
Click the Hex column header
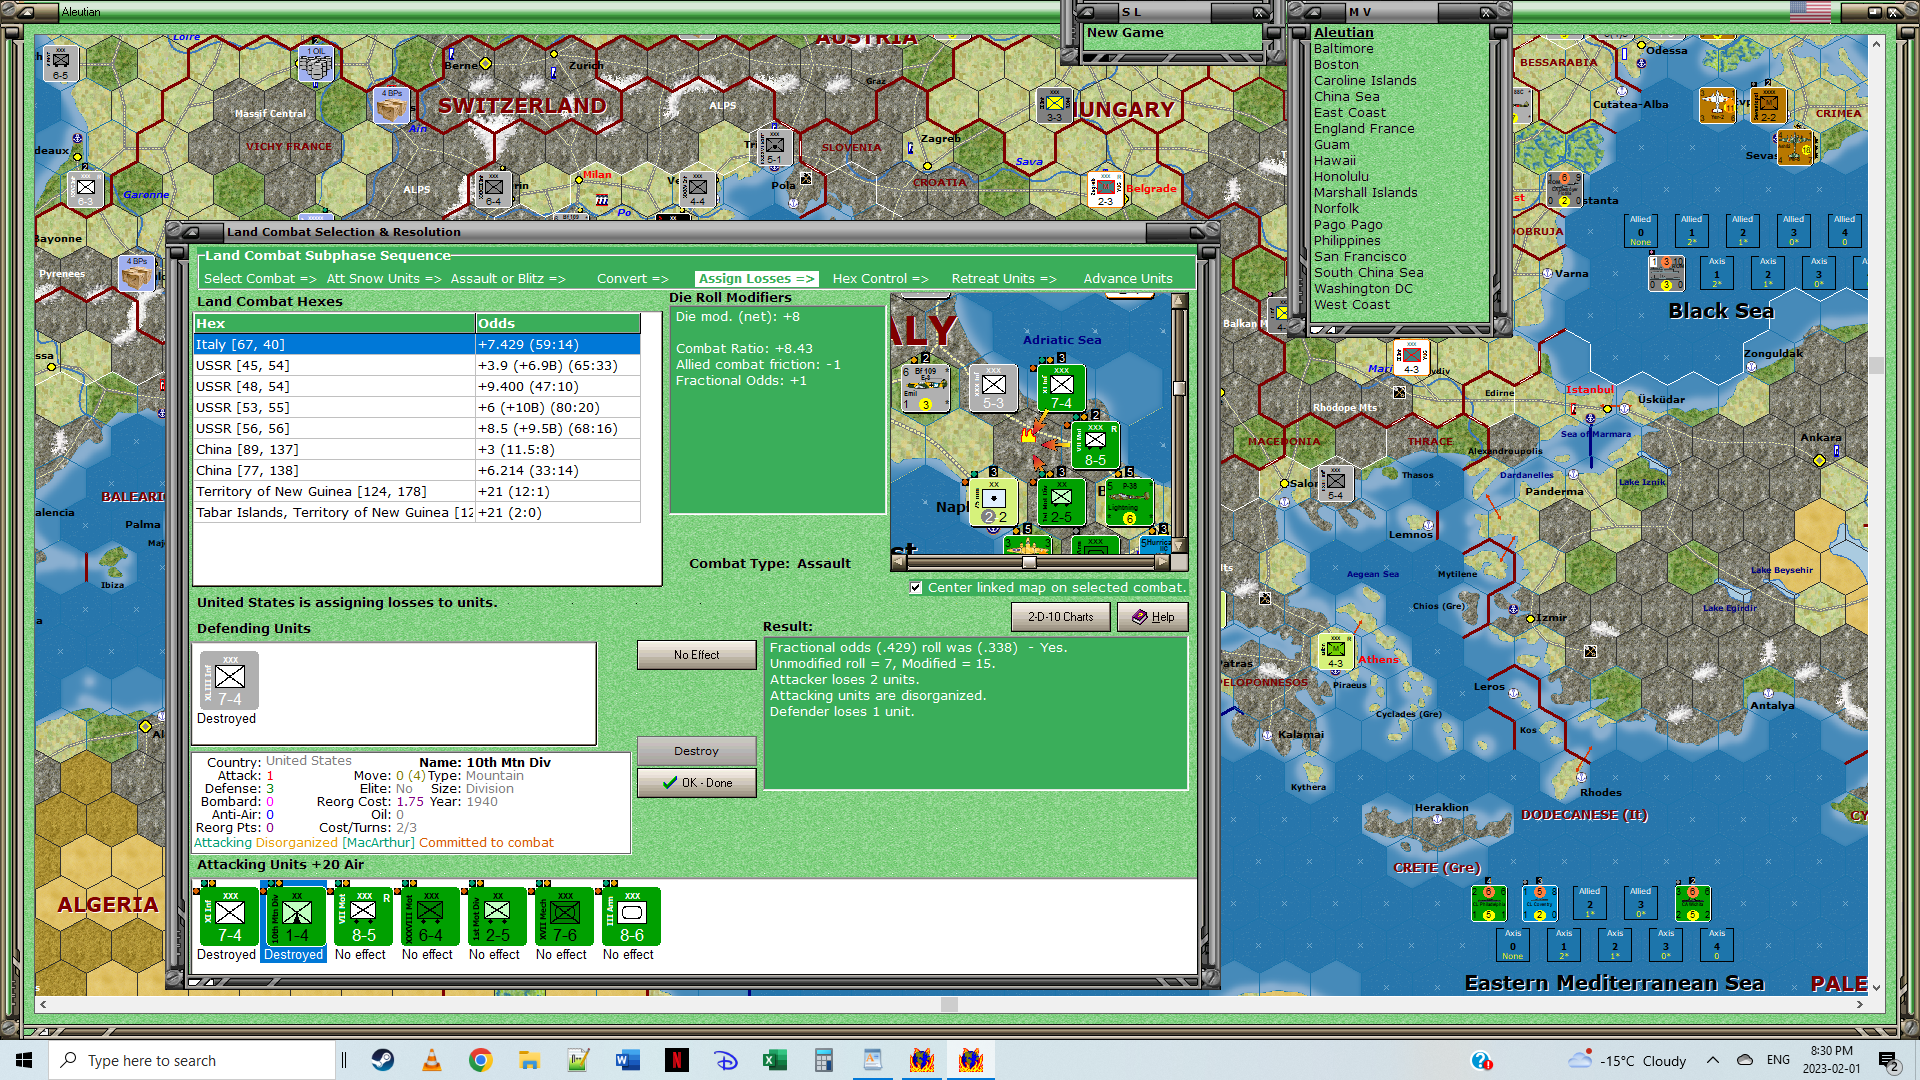[334, 323]
